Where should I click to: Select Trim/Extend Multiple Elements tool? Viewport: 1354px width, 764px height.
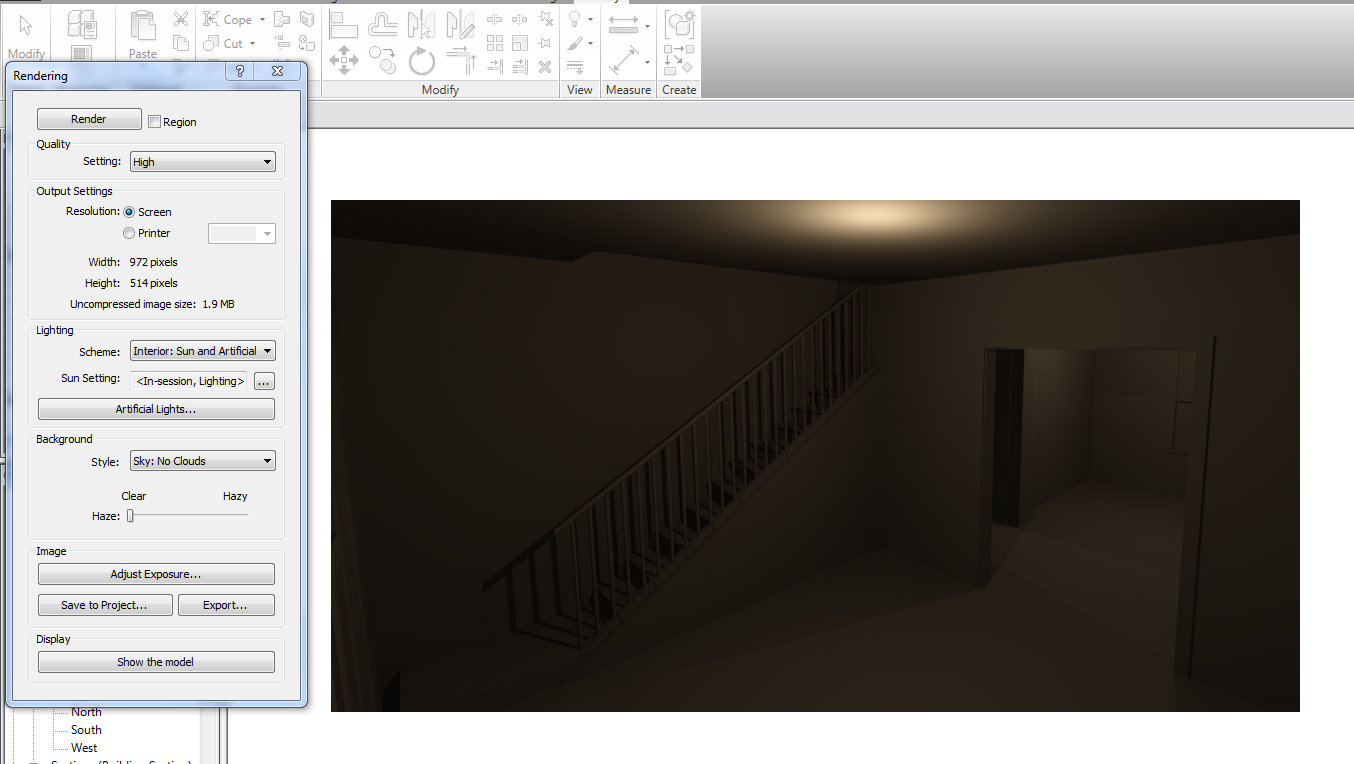[519, 67]
